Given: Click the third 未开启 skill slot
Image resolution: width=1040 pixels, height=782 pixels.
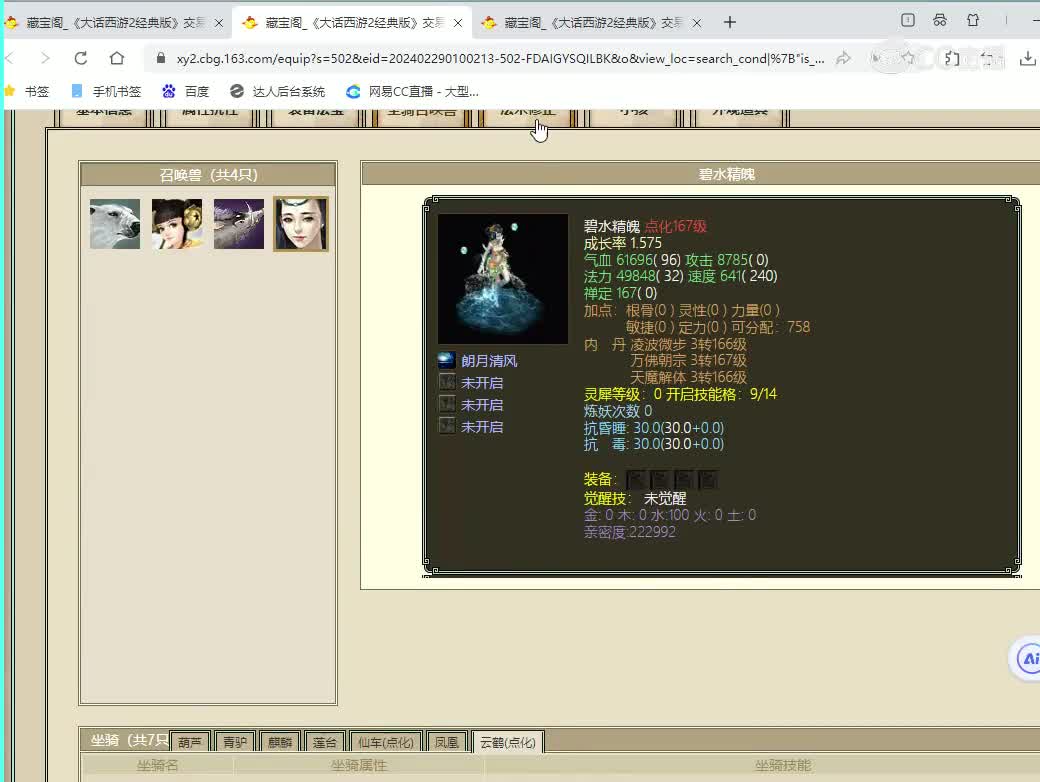Looking at the screenshot, I should (x=446, y=426).
